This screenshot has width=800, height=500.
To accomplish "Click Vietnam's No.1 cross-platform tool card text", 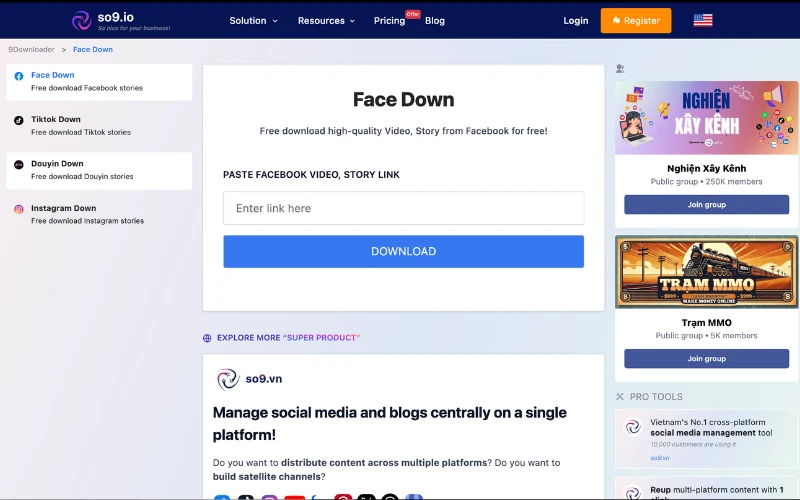I will pos(711,428).
